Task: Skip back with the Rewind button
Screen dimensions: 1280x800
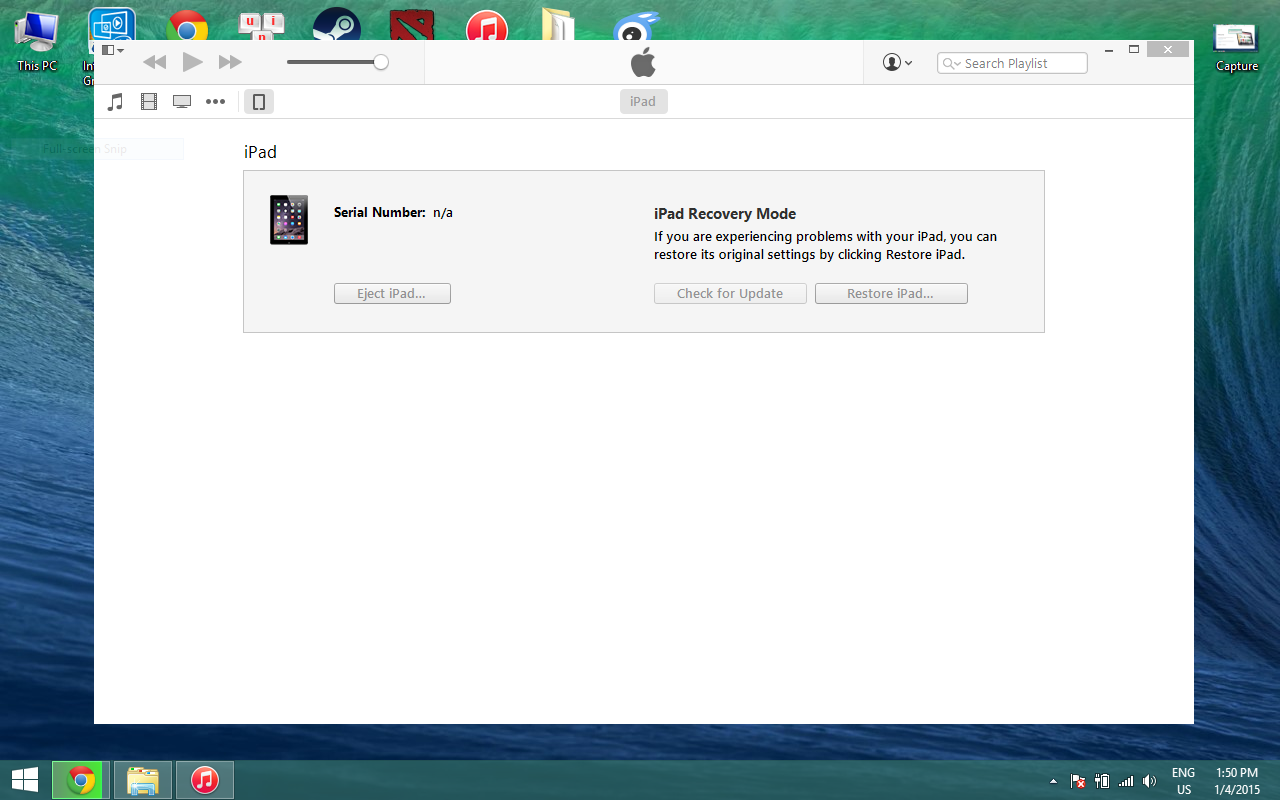Action: coord(154,63)
